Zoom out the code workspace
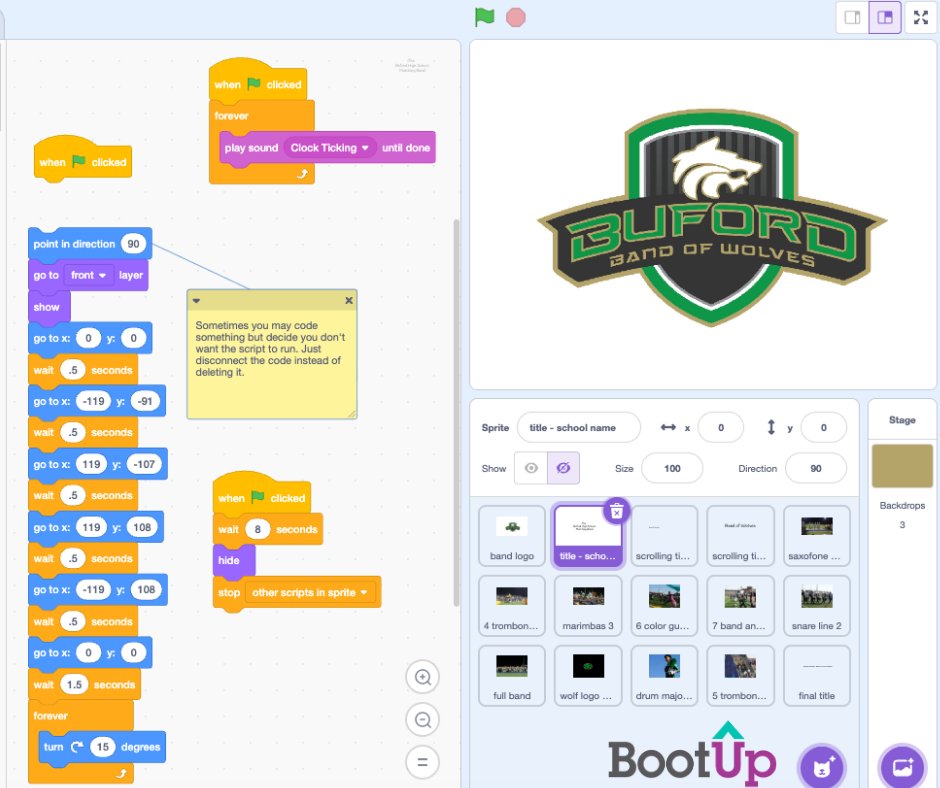This screenshot has height=788, width=940. 423,720
